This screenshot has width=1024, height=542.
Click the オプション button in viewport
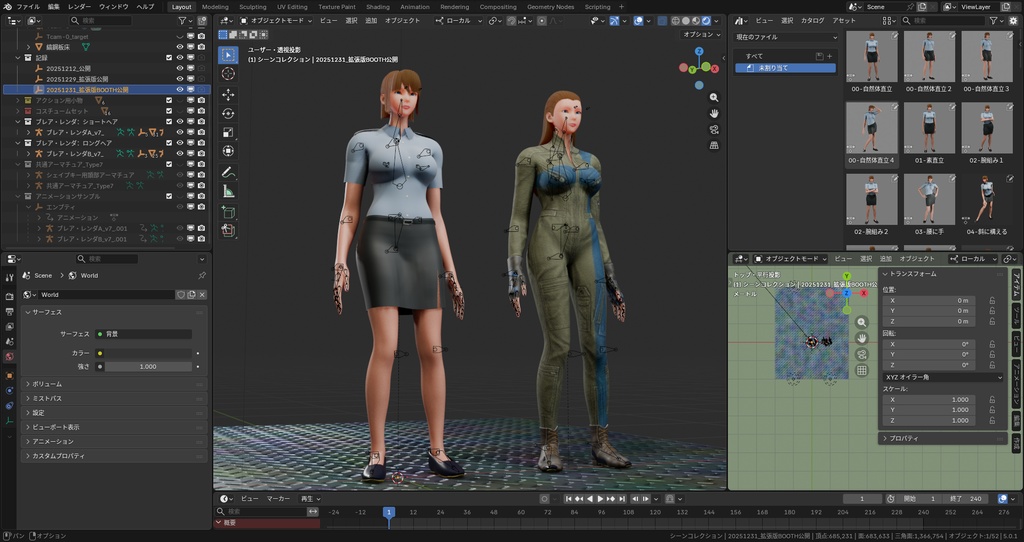pos(699,34)
